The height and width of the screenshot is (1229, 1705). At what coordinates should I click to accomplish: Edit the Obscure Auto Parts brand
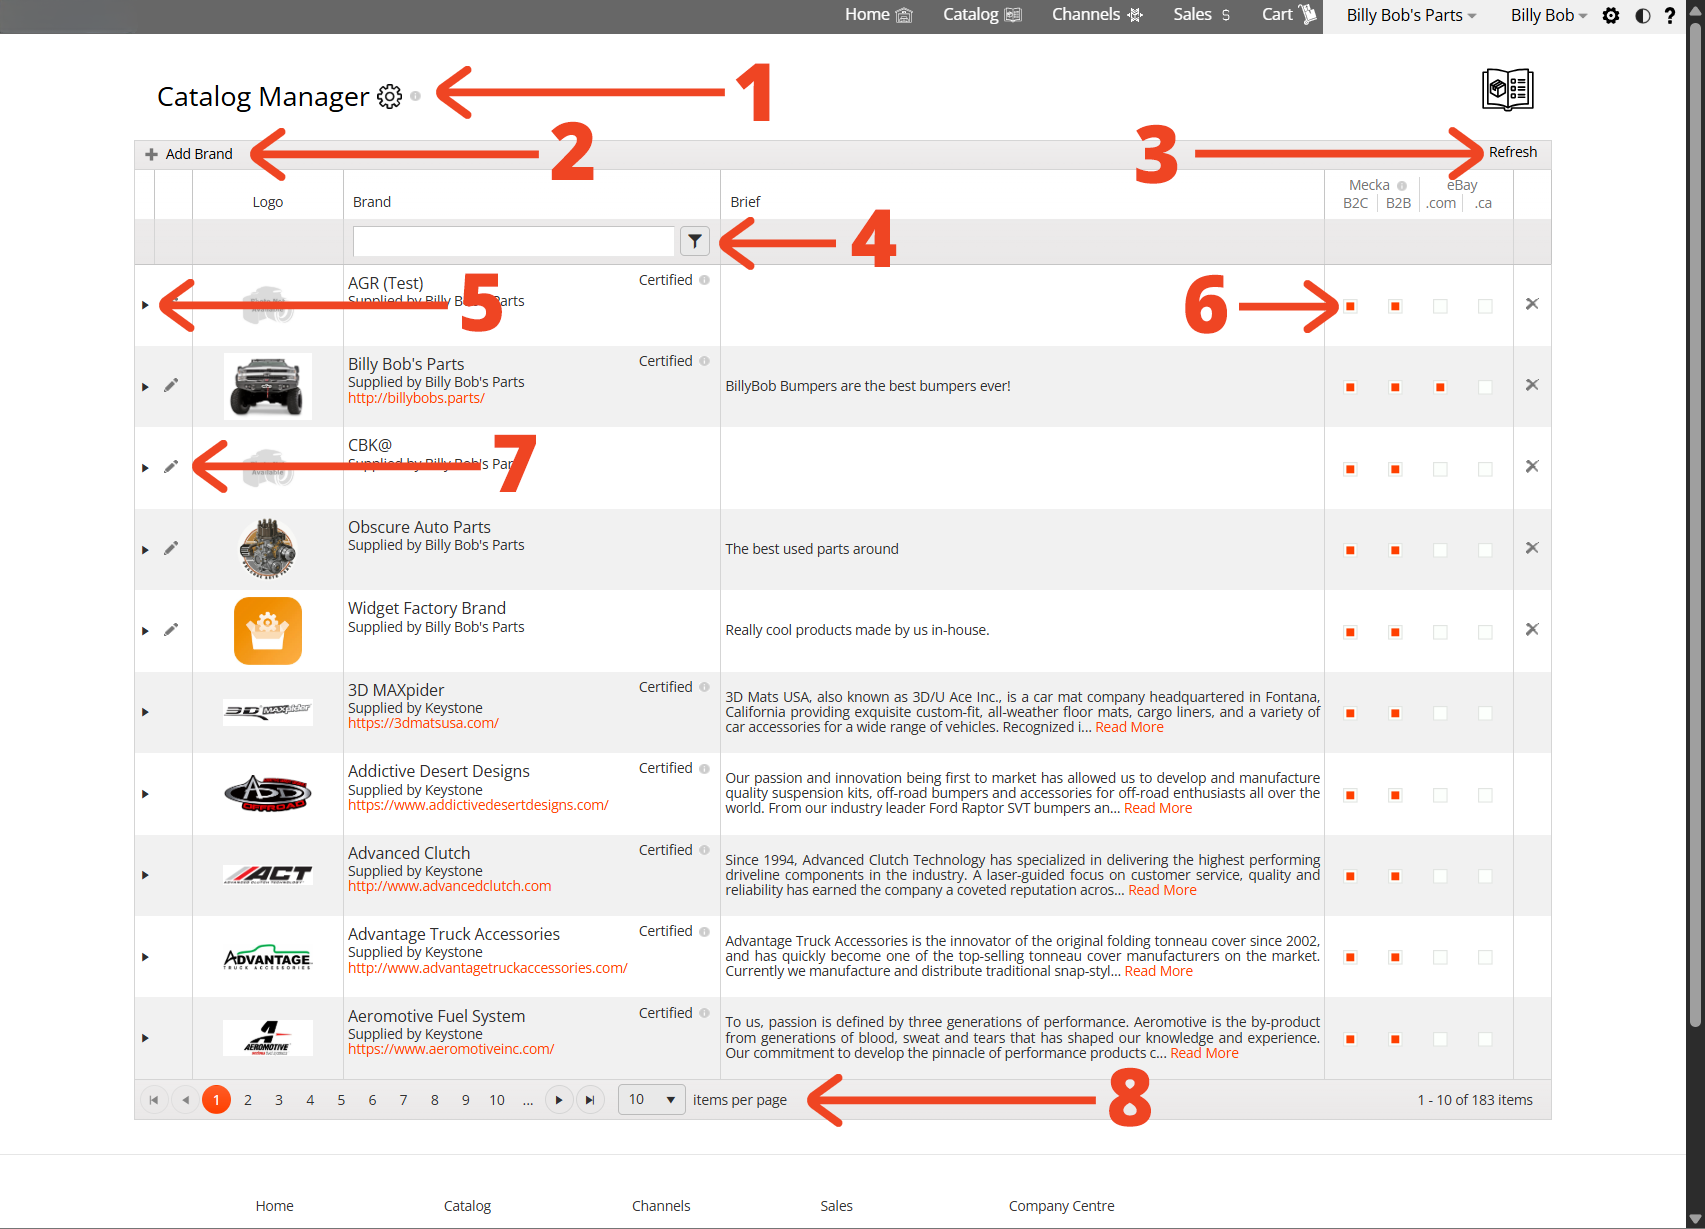(171, 549)
